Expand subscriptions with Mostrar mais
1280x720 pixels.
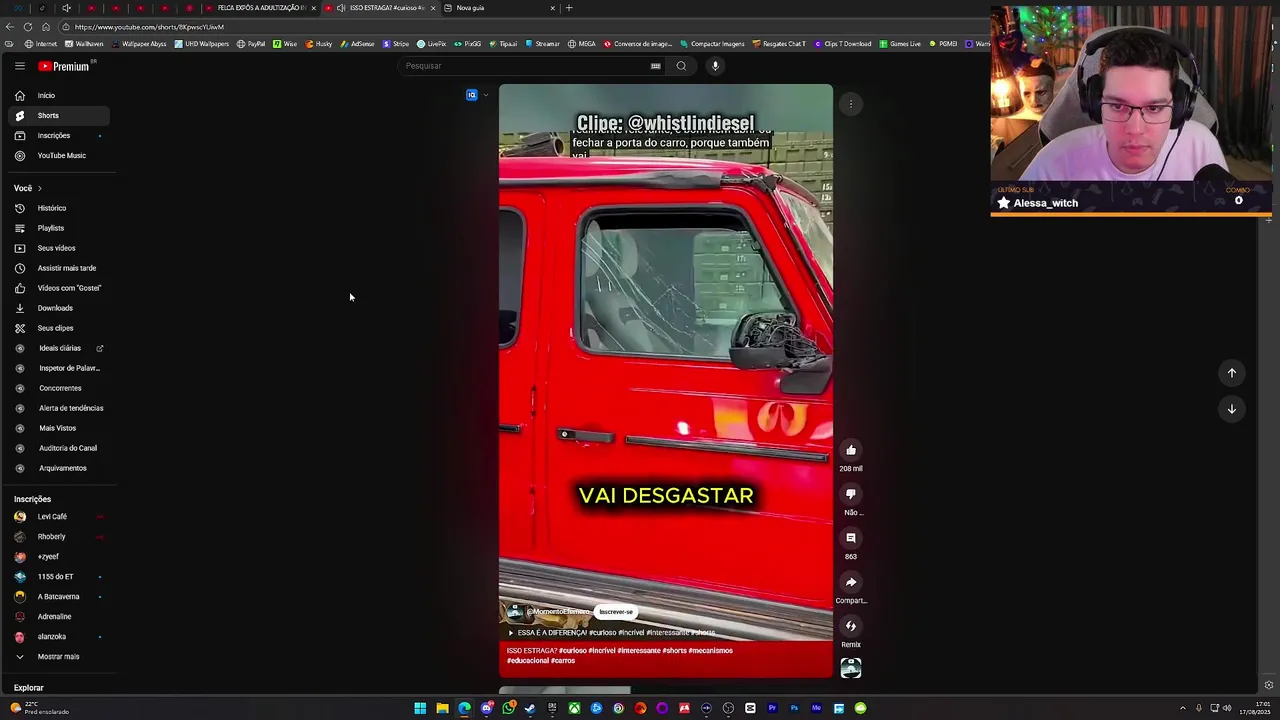[57, 657]
